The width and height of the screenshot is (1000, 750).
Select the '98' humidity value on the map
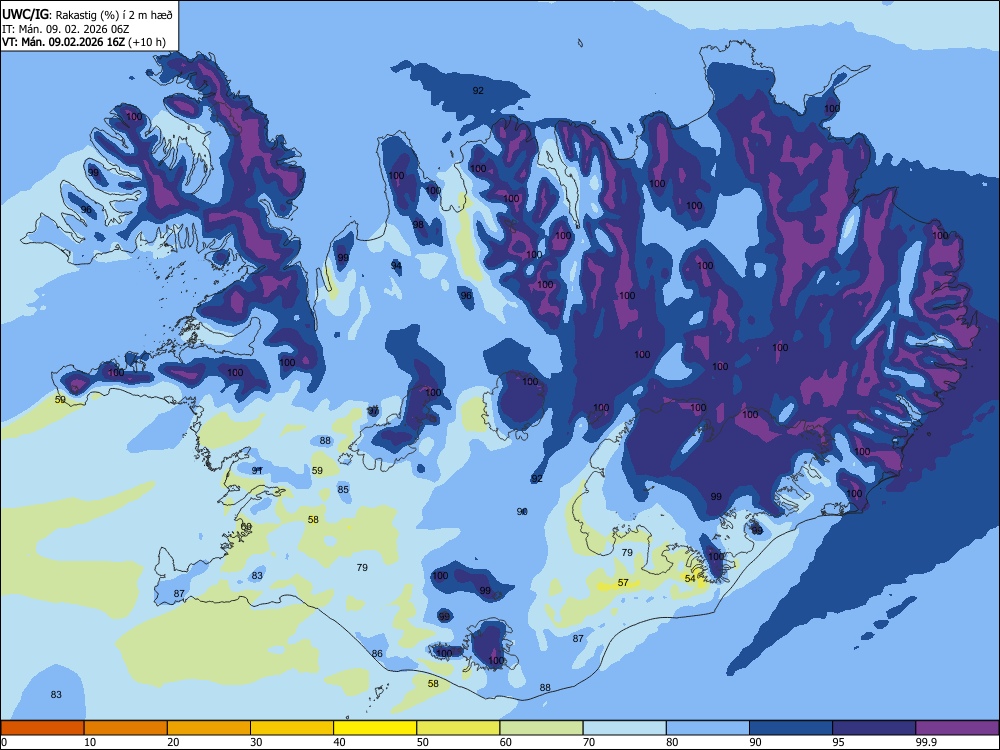click(x=418, y=224)
